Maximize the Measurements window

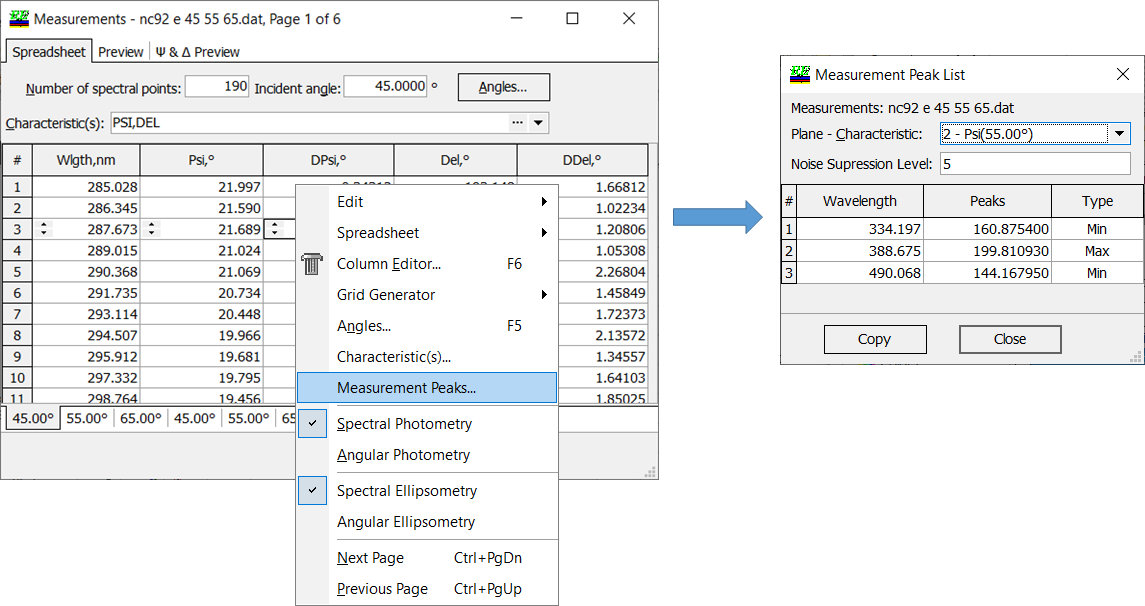pos(572,18)
